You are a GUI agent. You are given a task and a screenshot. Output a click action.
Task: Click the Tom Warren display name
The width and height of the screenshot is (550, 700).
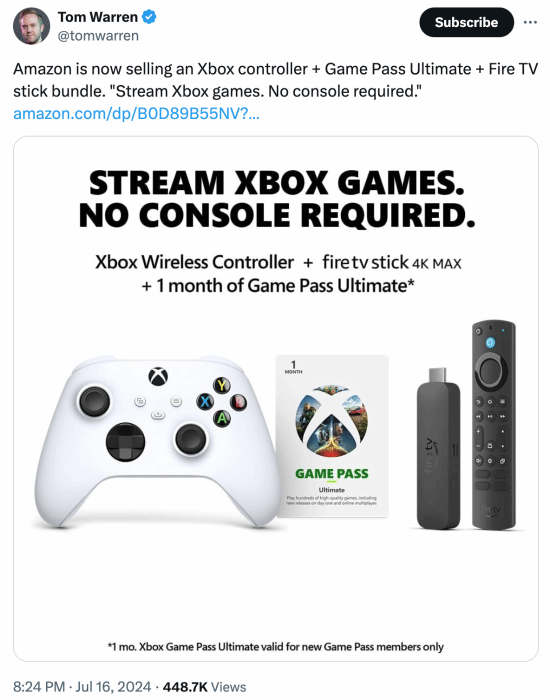pyautogui.click(x=98, y=17)
